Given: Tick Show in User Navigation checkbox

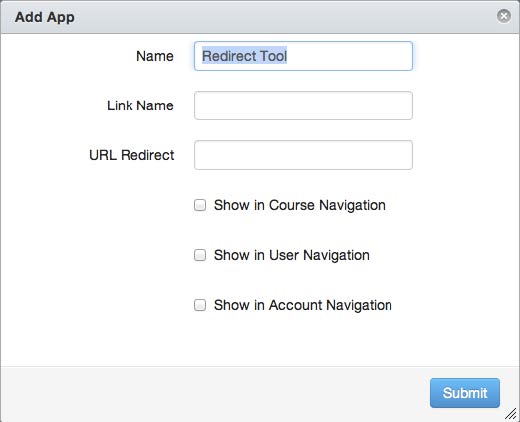Looking at the screenshot, I should pyautogui.click(x=200, y=255).
